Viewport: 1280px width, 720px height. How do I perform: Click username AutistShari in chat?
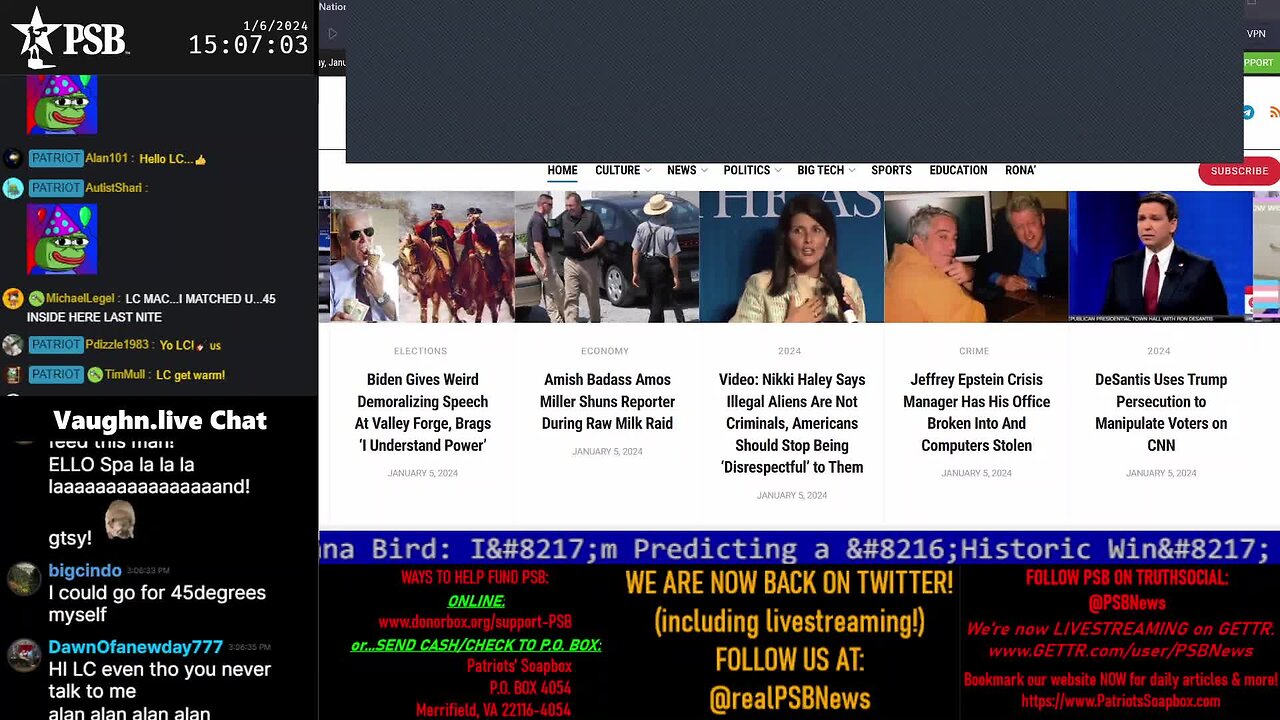coord(113,187)
